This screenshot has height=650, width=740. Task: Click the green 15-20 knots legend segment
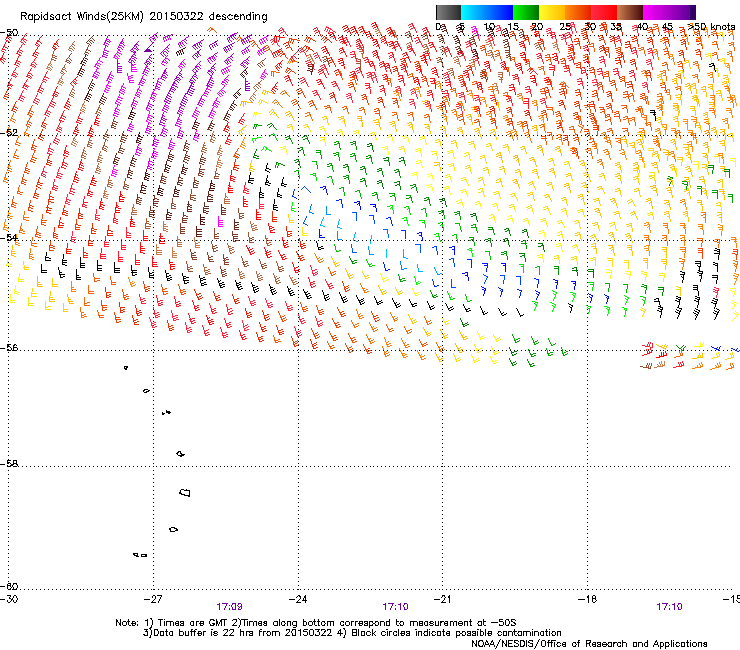coord(526,12)
